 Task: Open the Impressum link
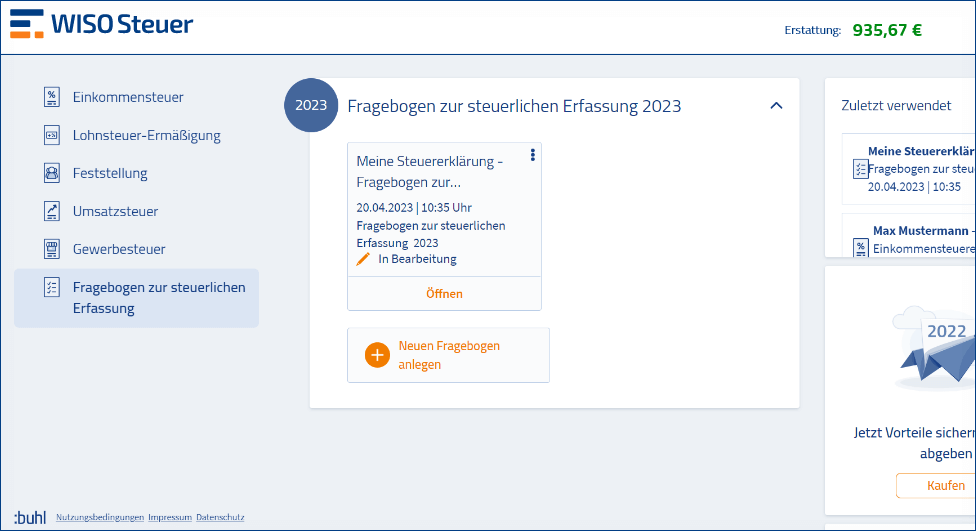pos(170,517)
